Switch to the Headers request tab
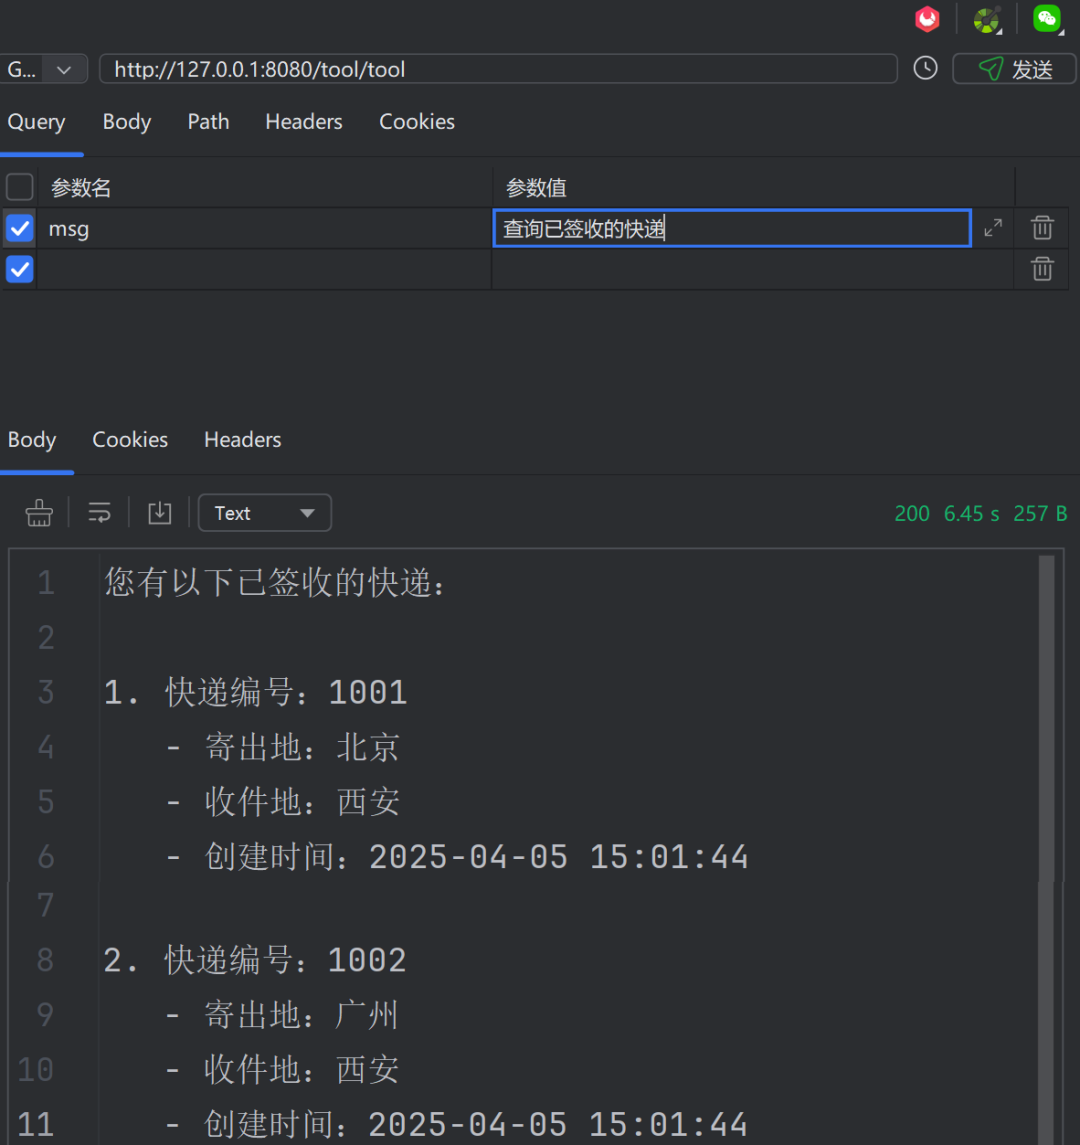The width and height of the screenshot is (1080, 1145). (x=303, y=121)
